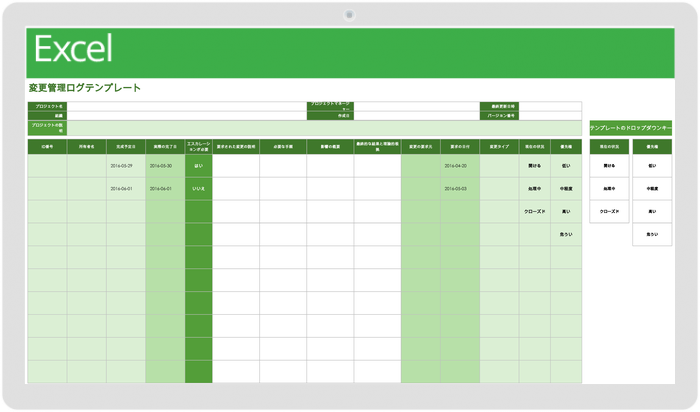Click the Excel logo text in banner
700x412 pixels.
coord(73,49)
